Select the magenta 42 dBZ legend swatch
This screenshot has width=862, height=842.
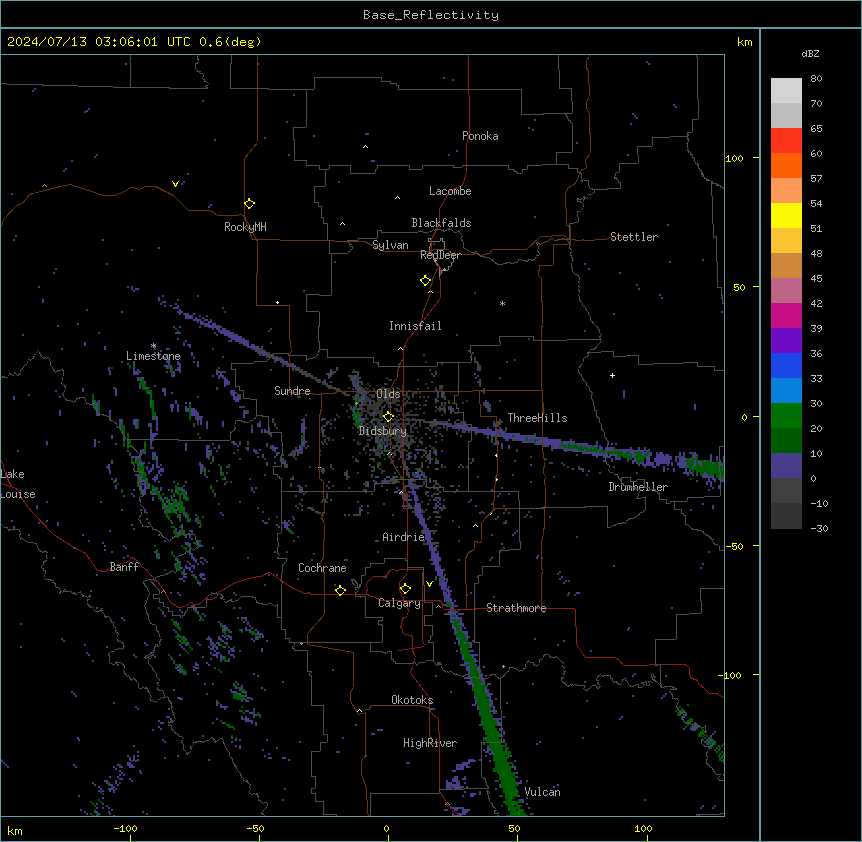click(786, 315)
